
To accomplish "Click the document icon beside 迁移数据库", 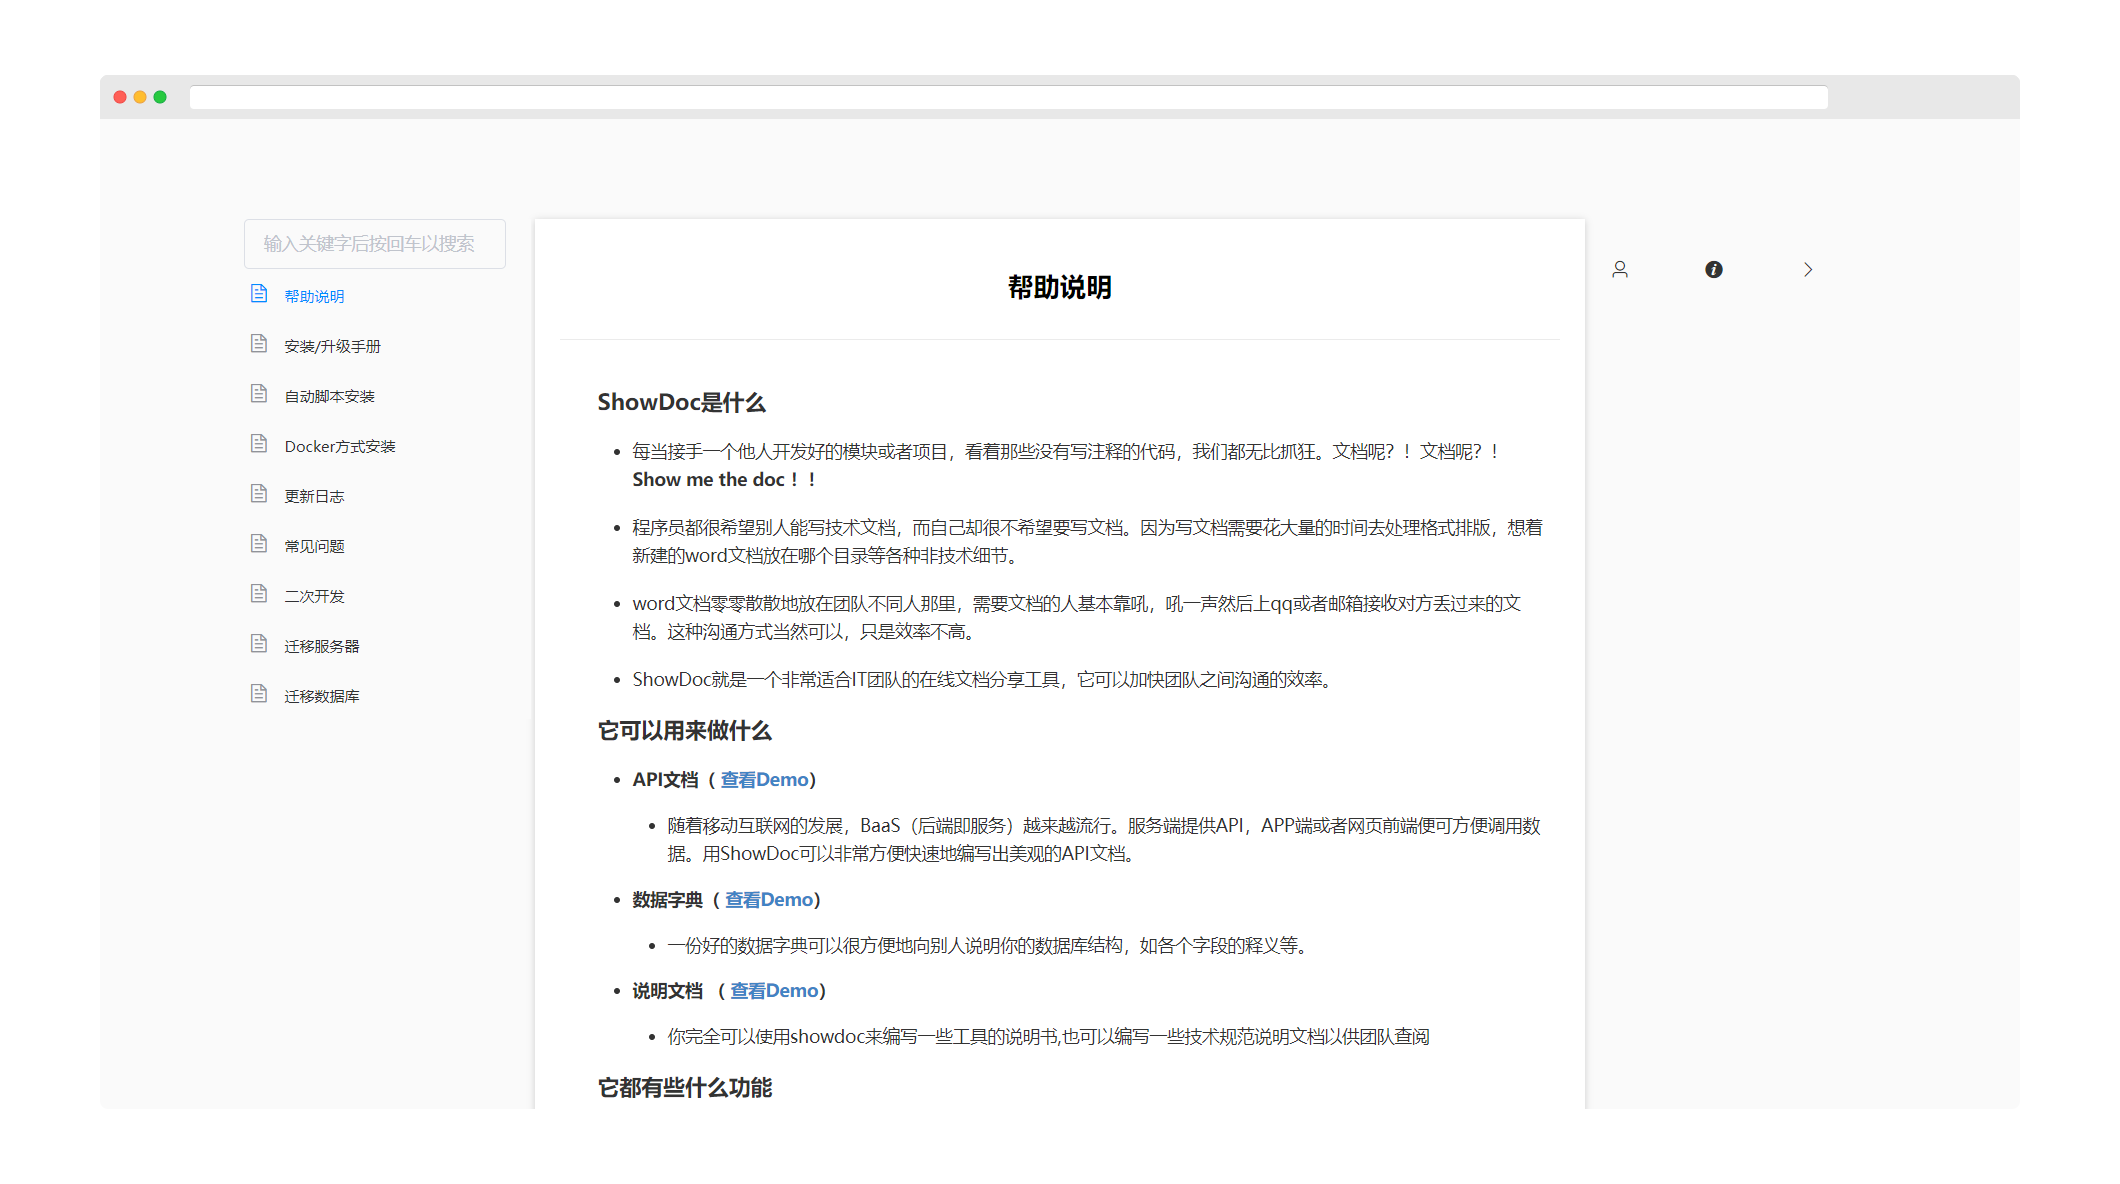I will tap(259, 694).
